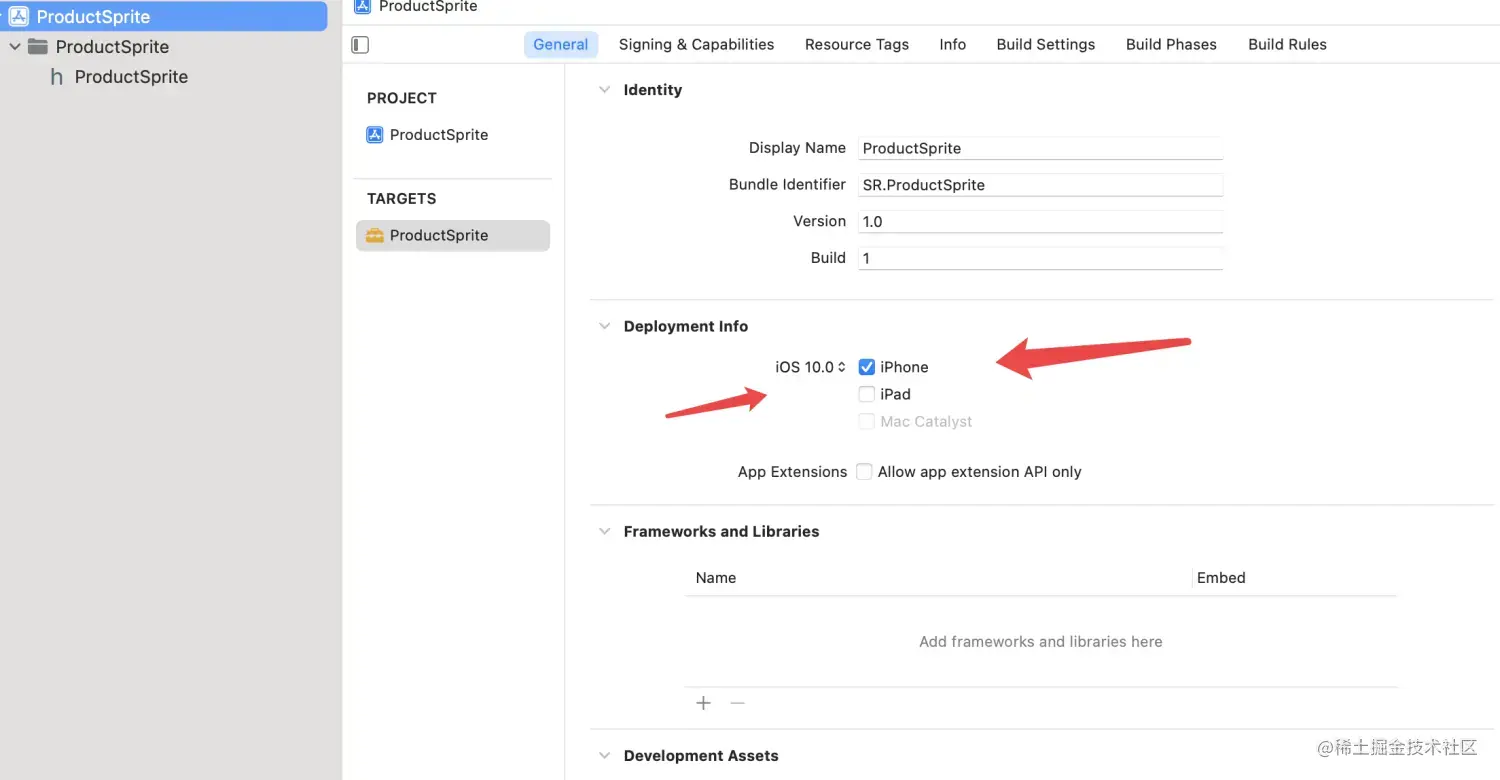Viewport: 1500px width, 780px height.
Task: Open the Signing & Capabilities tab
Action: 696,44
